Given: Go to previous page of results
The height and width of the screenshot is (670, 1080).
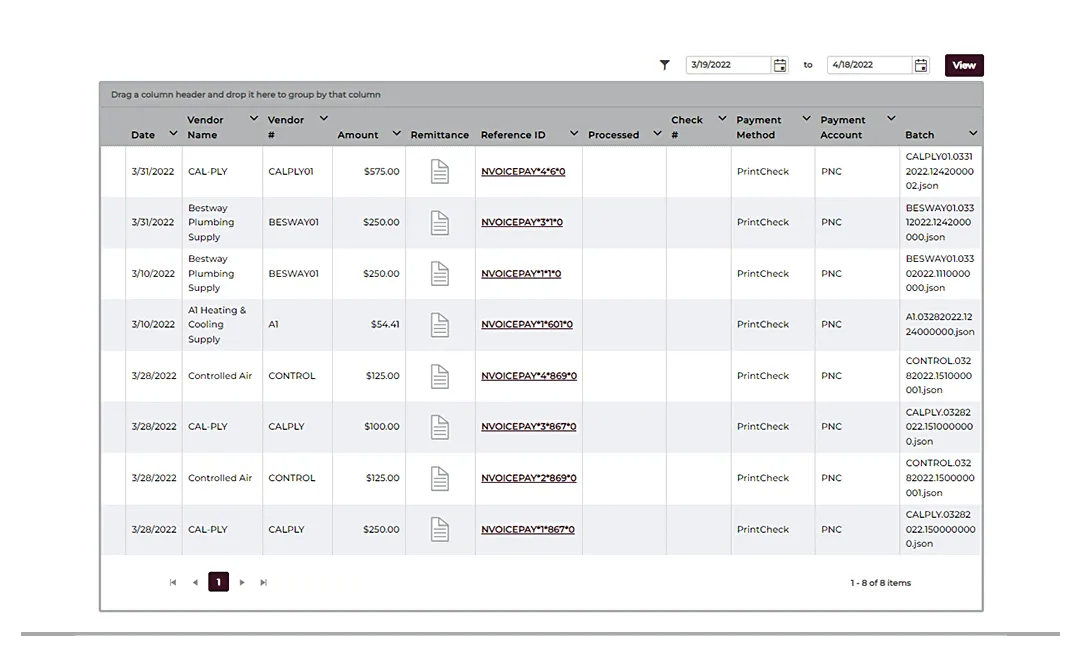Looking at the screenshot, I should (x=196, y=583).
